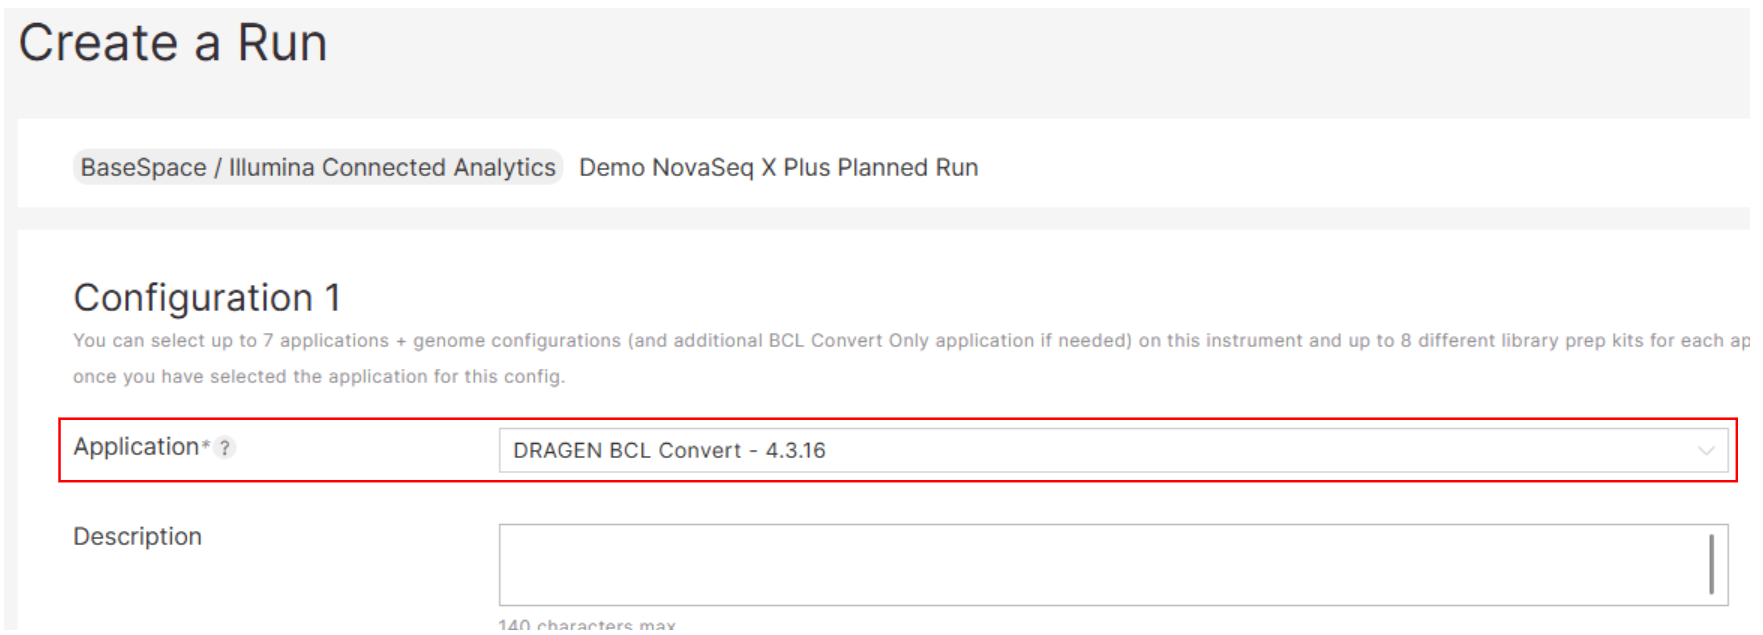This screenshot has height=635, width=1763.
Task: Click the help icon beside Application
Action: 225,448
